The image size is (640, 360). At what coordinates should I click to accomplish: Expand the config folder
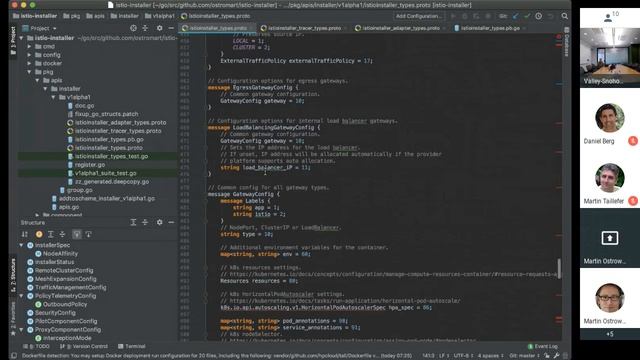[29, 55]
